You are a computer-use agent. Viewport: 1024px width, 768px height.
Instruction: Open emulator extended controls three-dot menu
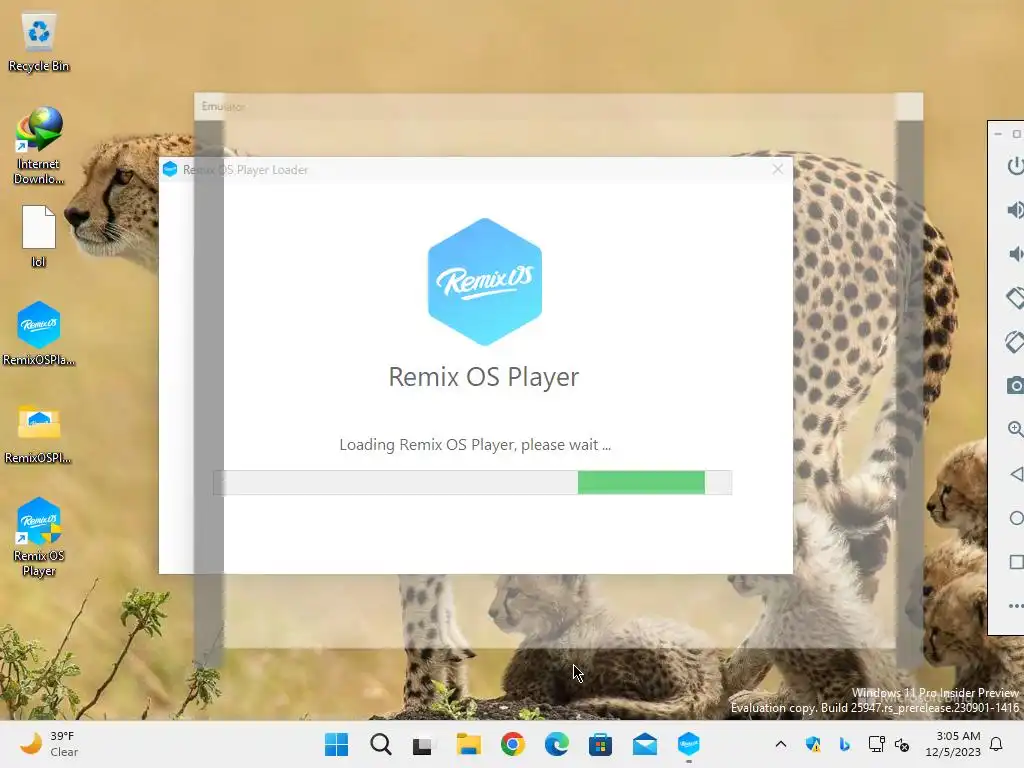(1016, 606)
